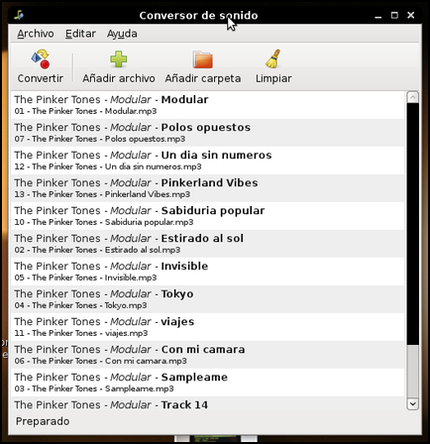This screenshot has height=444, width=430.
Task: Select the Un dia sin numeros track
Action: click(207, 160)
